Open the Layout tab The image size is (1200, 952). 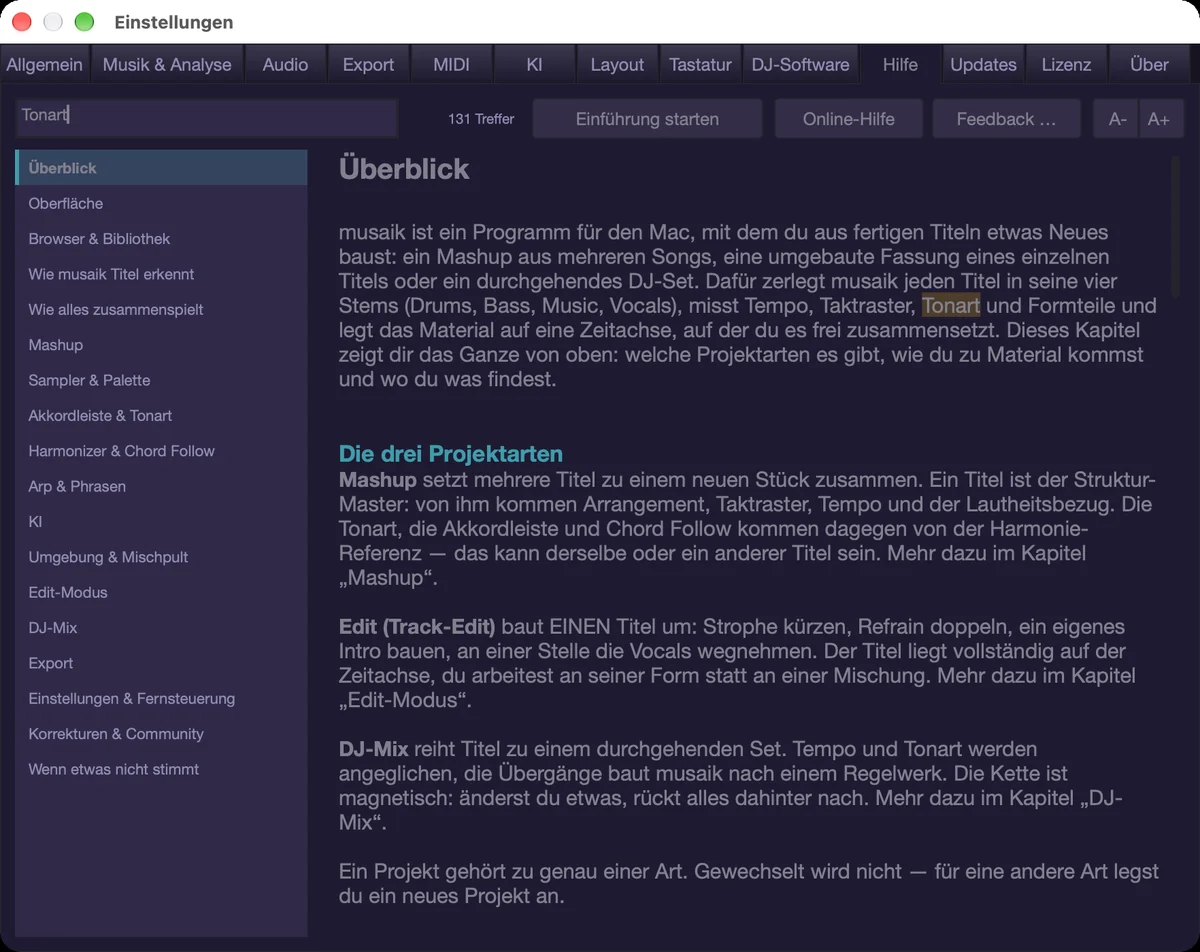click(x=617, y=64)
